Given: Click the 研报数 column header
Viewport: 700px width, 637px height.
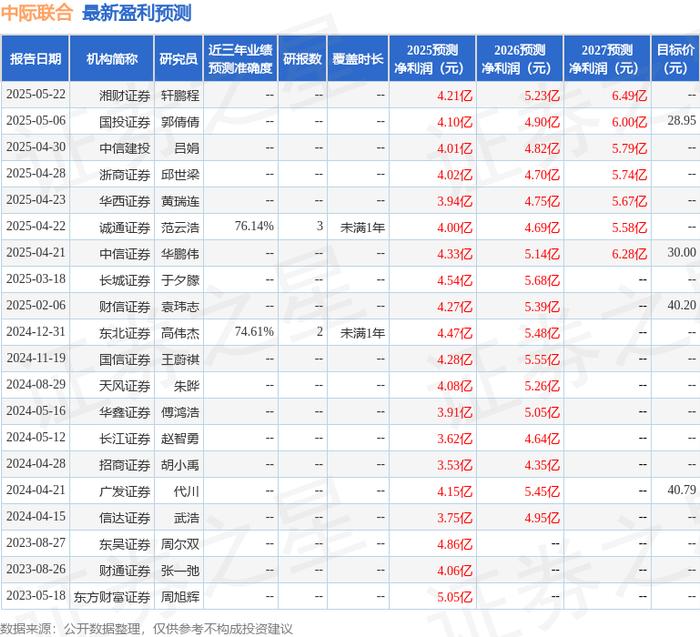Looking at the screenshot, I should pyautogui.click(x=302, y=58).
